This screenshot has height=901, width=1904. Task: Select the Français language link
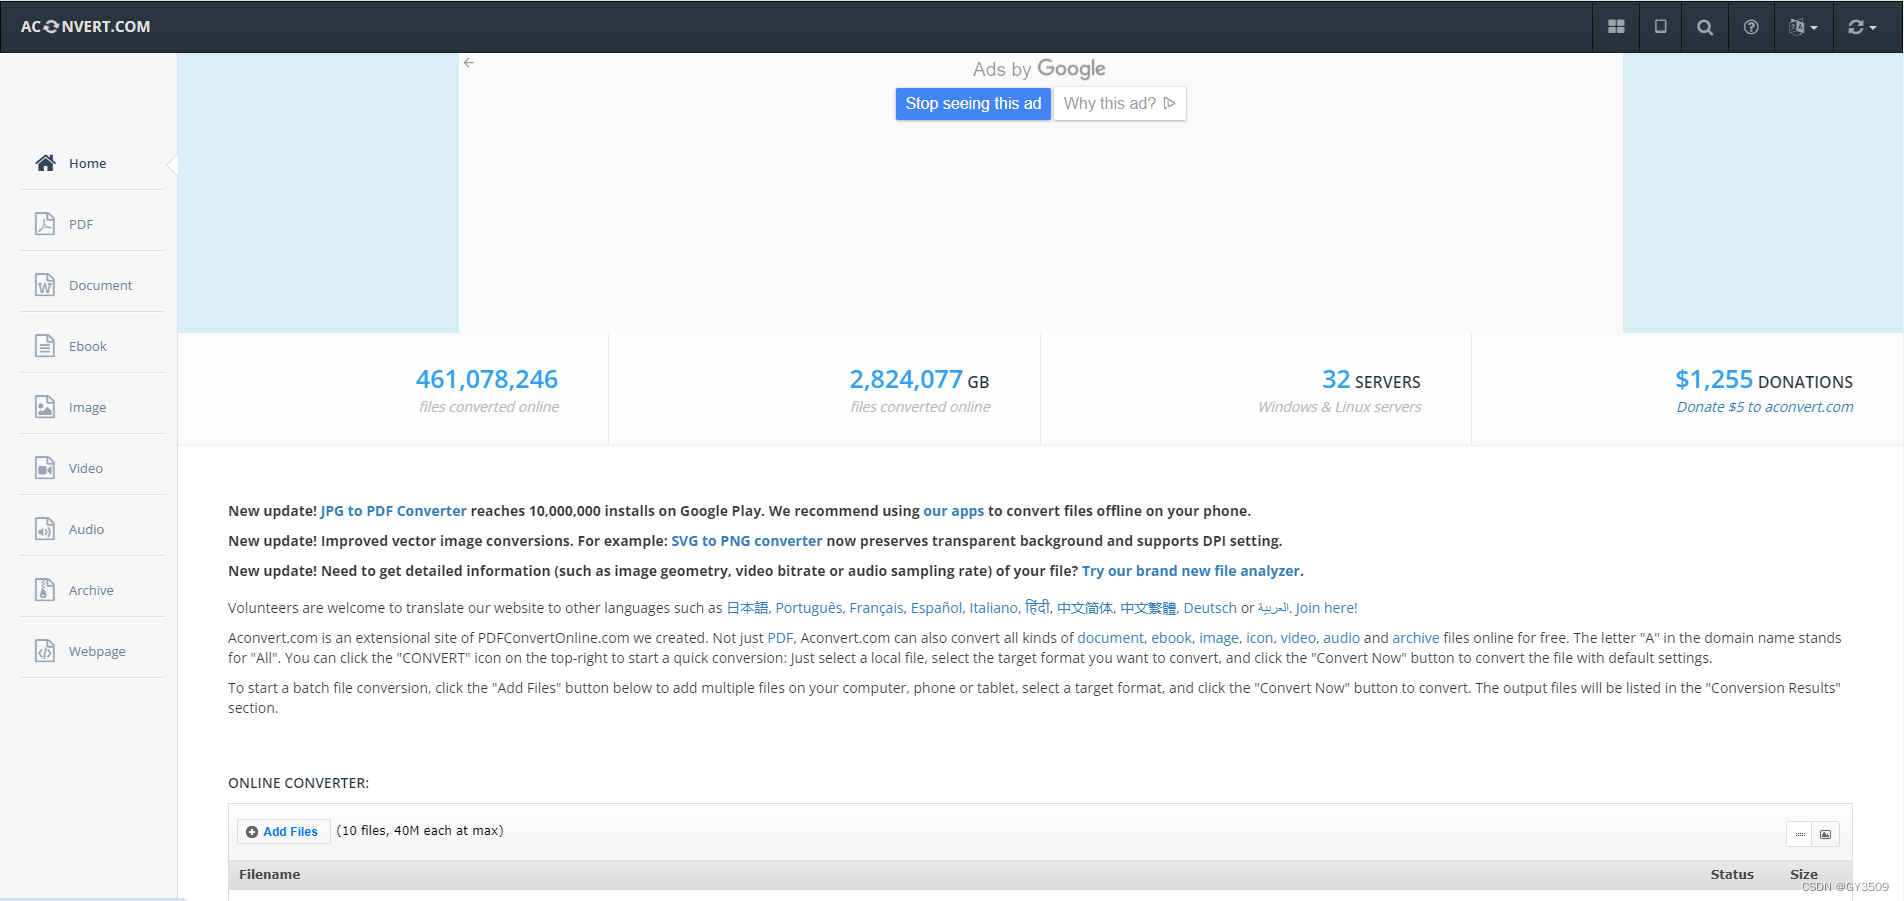877,608
